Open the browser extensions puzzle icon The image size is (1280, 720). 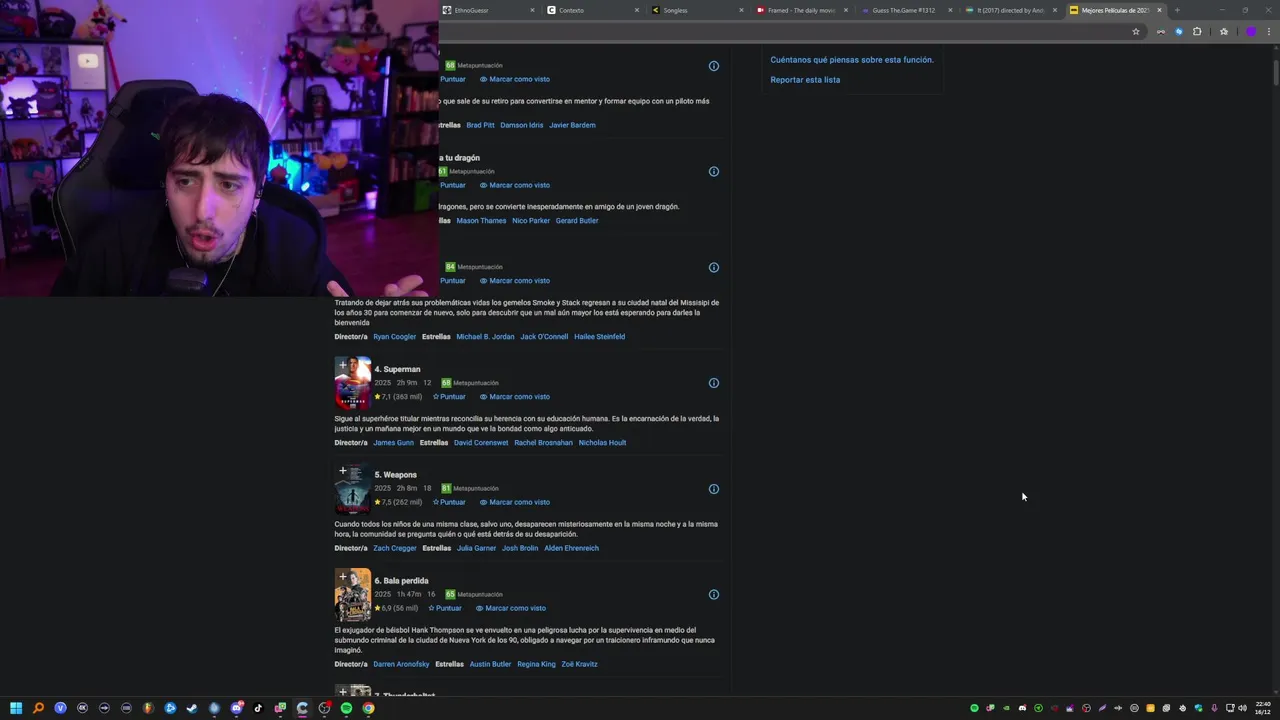[1197, 32]
